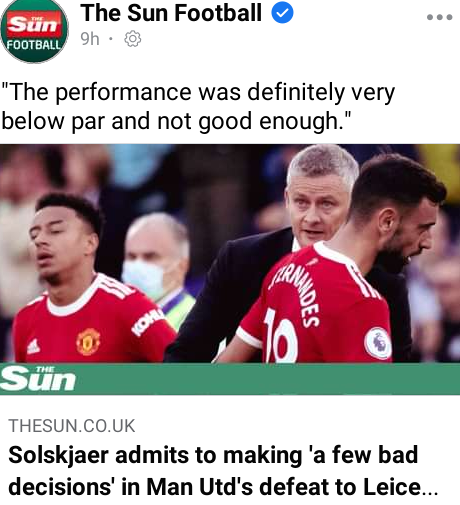The width and height of the screenshot is (460, 505).
Task: Click the THESUN.CO.UK source label
Action: tap(72, 426)
